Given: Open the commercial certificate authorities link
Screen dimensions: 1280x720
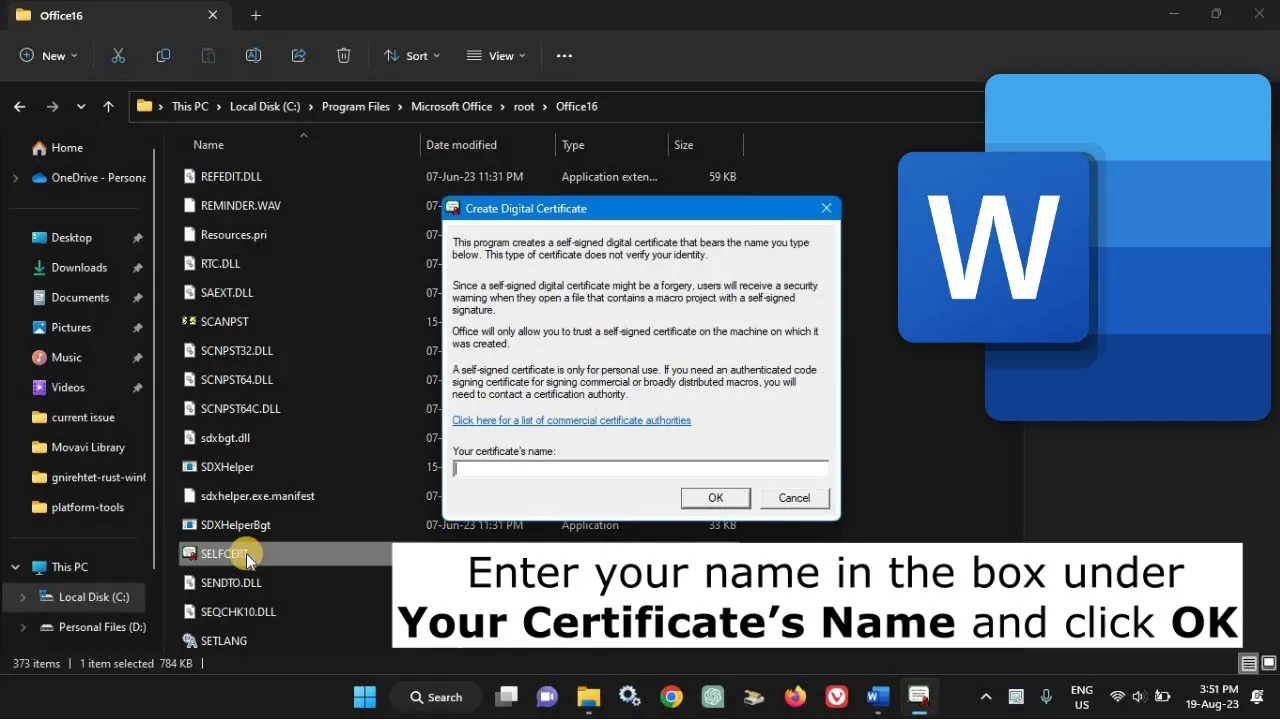Looking at the screenshot, I should tap(571, 421).
